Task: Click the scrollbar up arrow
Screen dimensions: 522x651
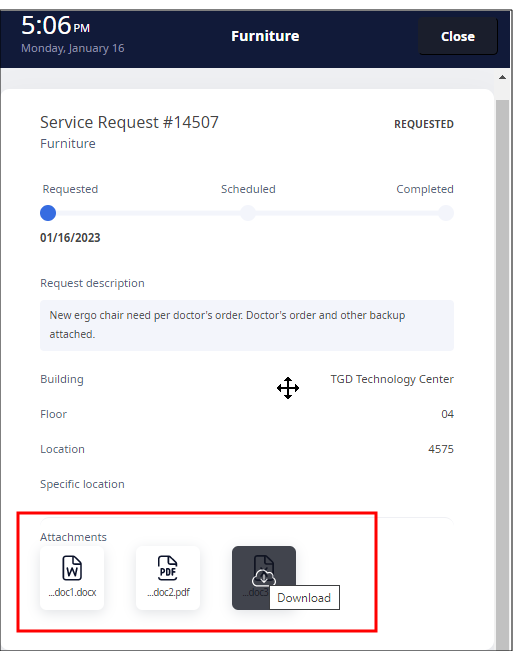Action: click(x=502, y=77)
